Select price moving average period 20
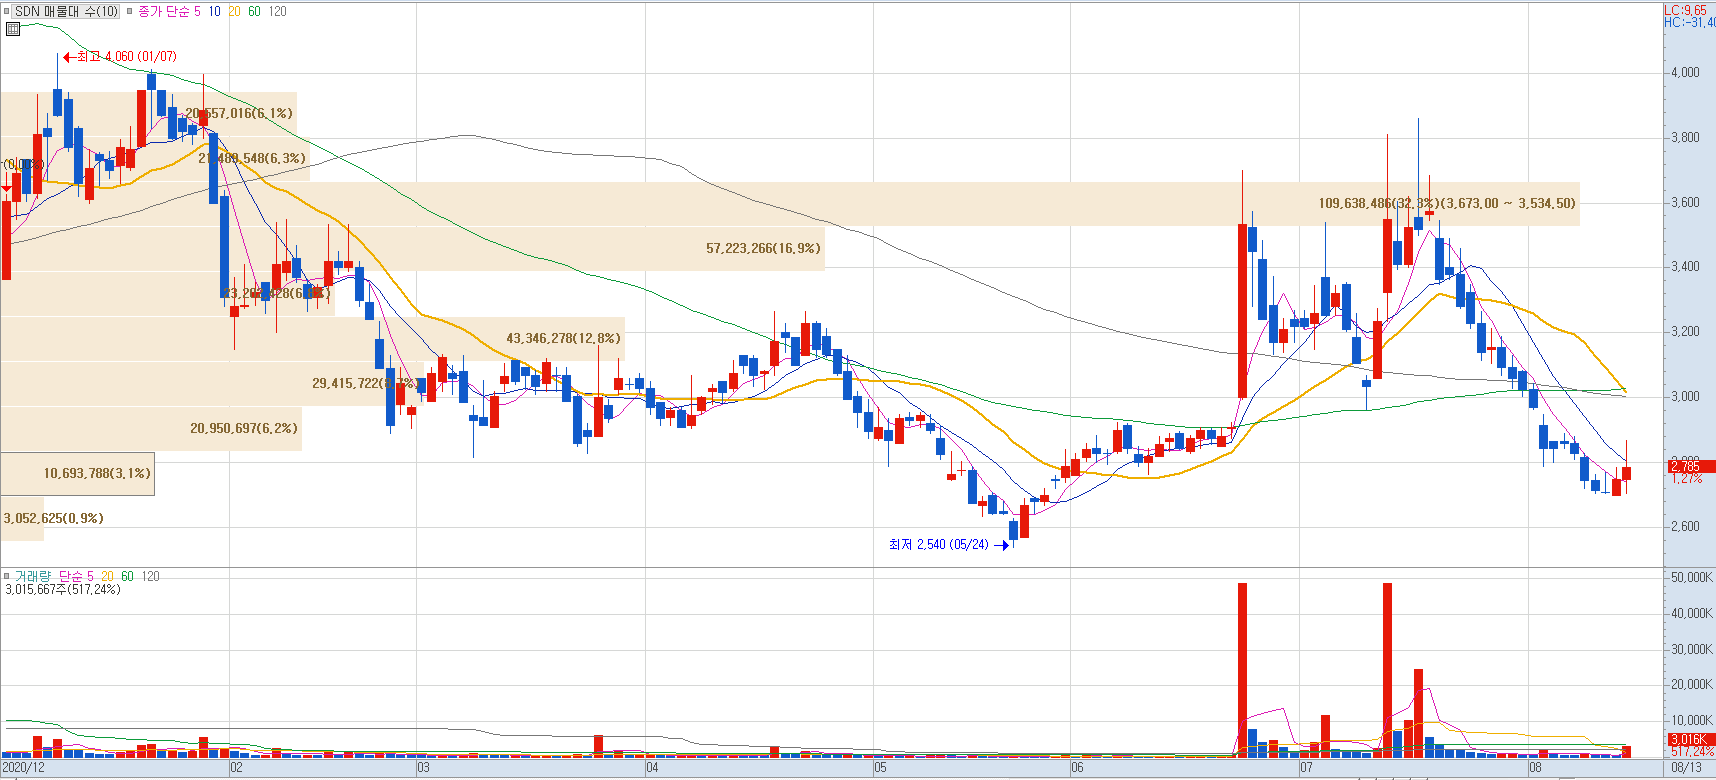 (x=234, y=11)
